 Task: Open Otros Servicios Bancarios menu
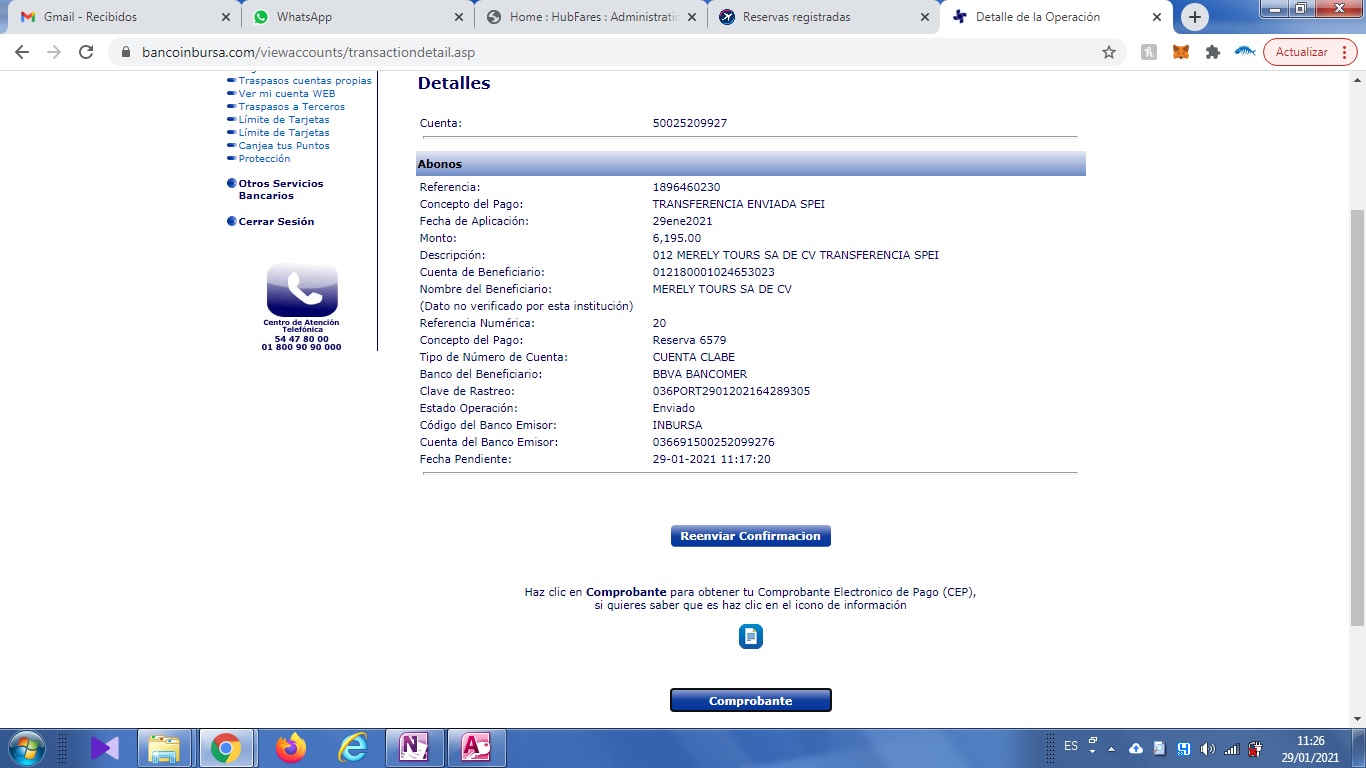[x=281, y=190]
